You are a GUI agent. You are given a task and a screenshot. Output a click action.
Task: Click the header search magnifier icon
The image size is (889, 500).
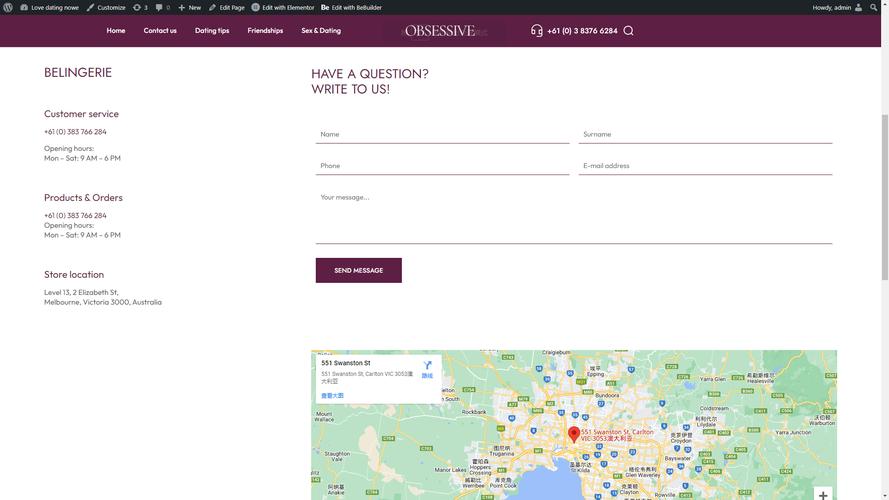click(x=628, y=31)
